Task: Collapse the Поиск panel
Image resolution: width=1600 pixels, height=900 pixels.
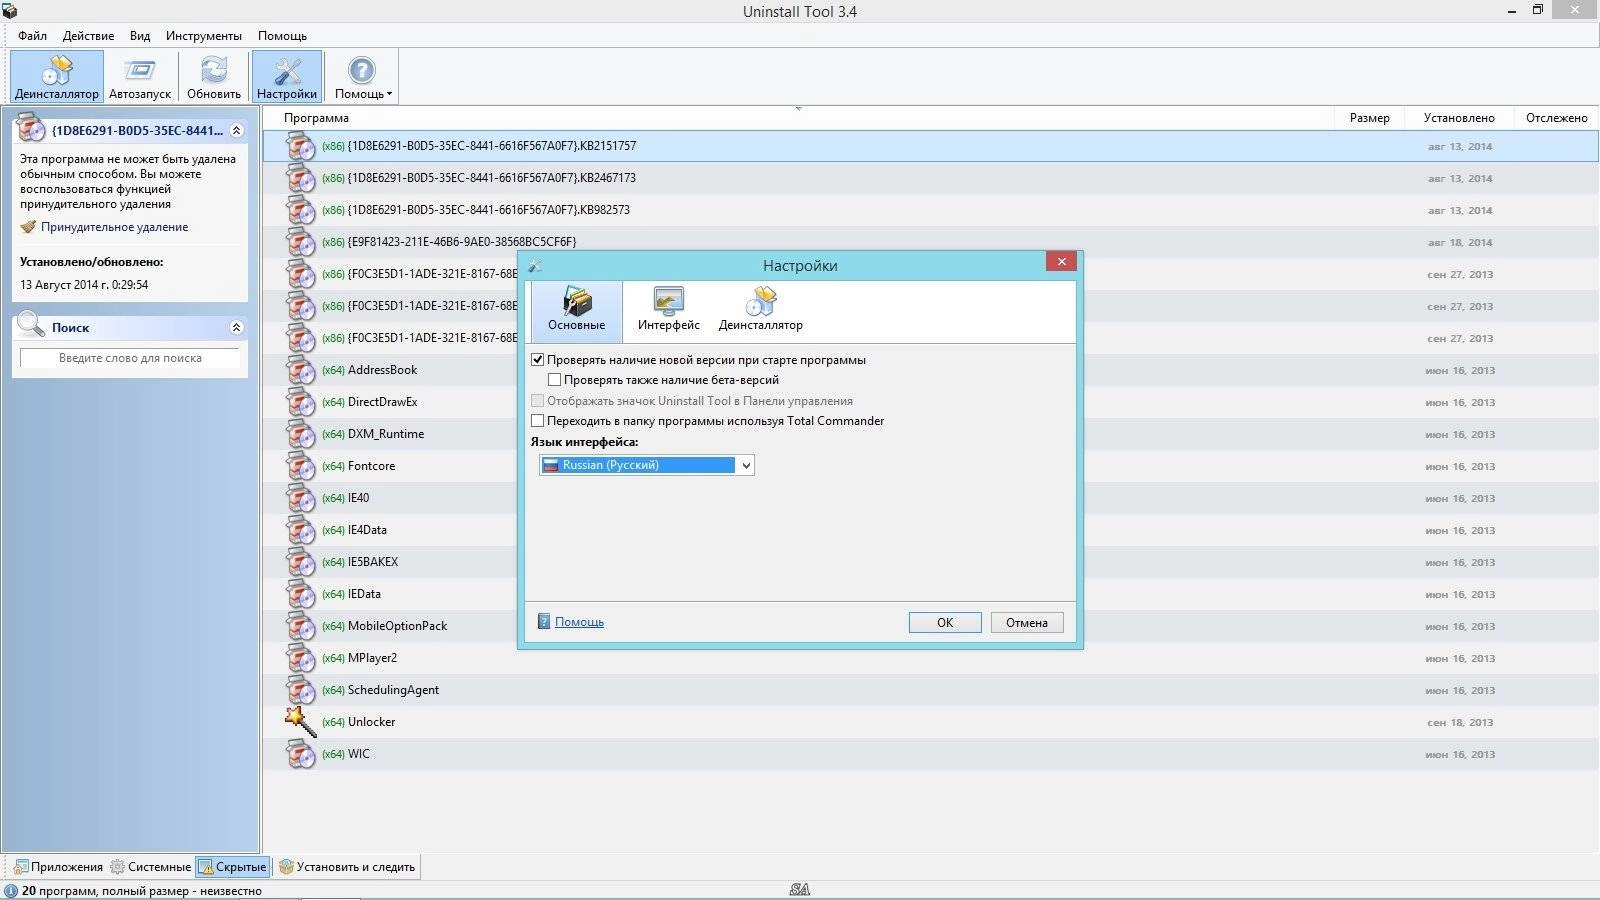Action: [236, 327]
